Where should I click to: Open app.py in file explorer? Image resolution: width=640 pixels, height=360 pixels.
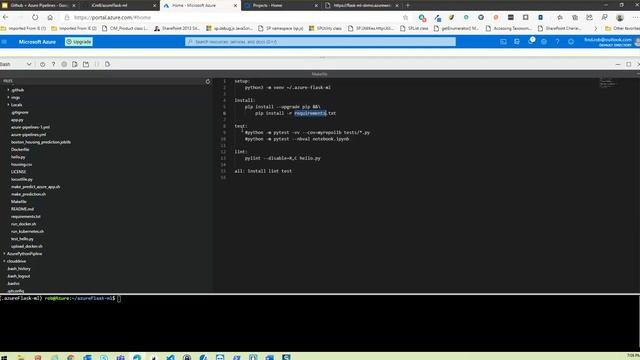(x=17, y=120)
